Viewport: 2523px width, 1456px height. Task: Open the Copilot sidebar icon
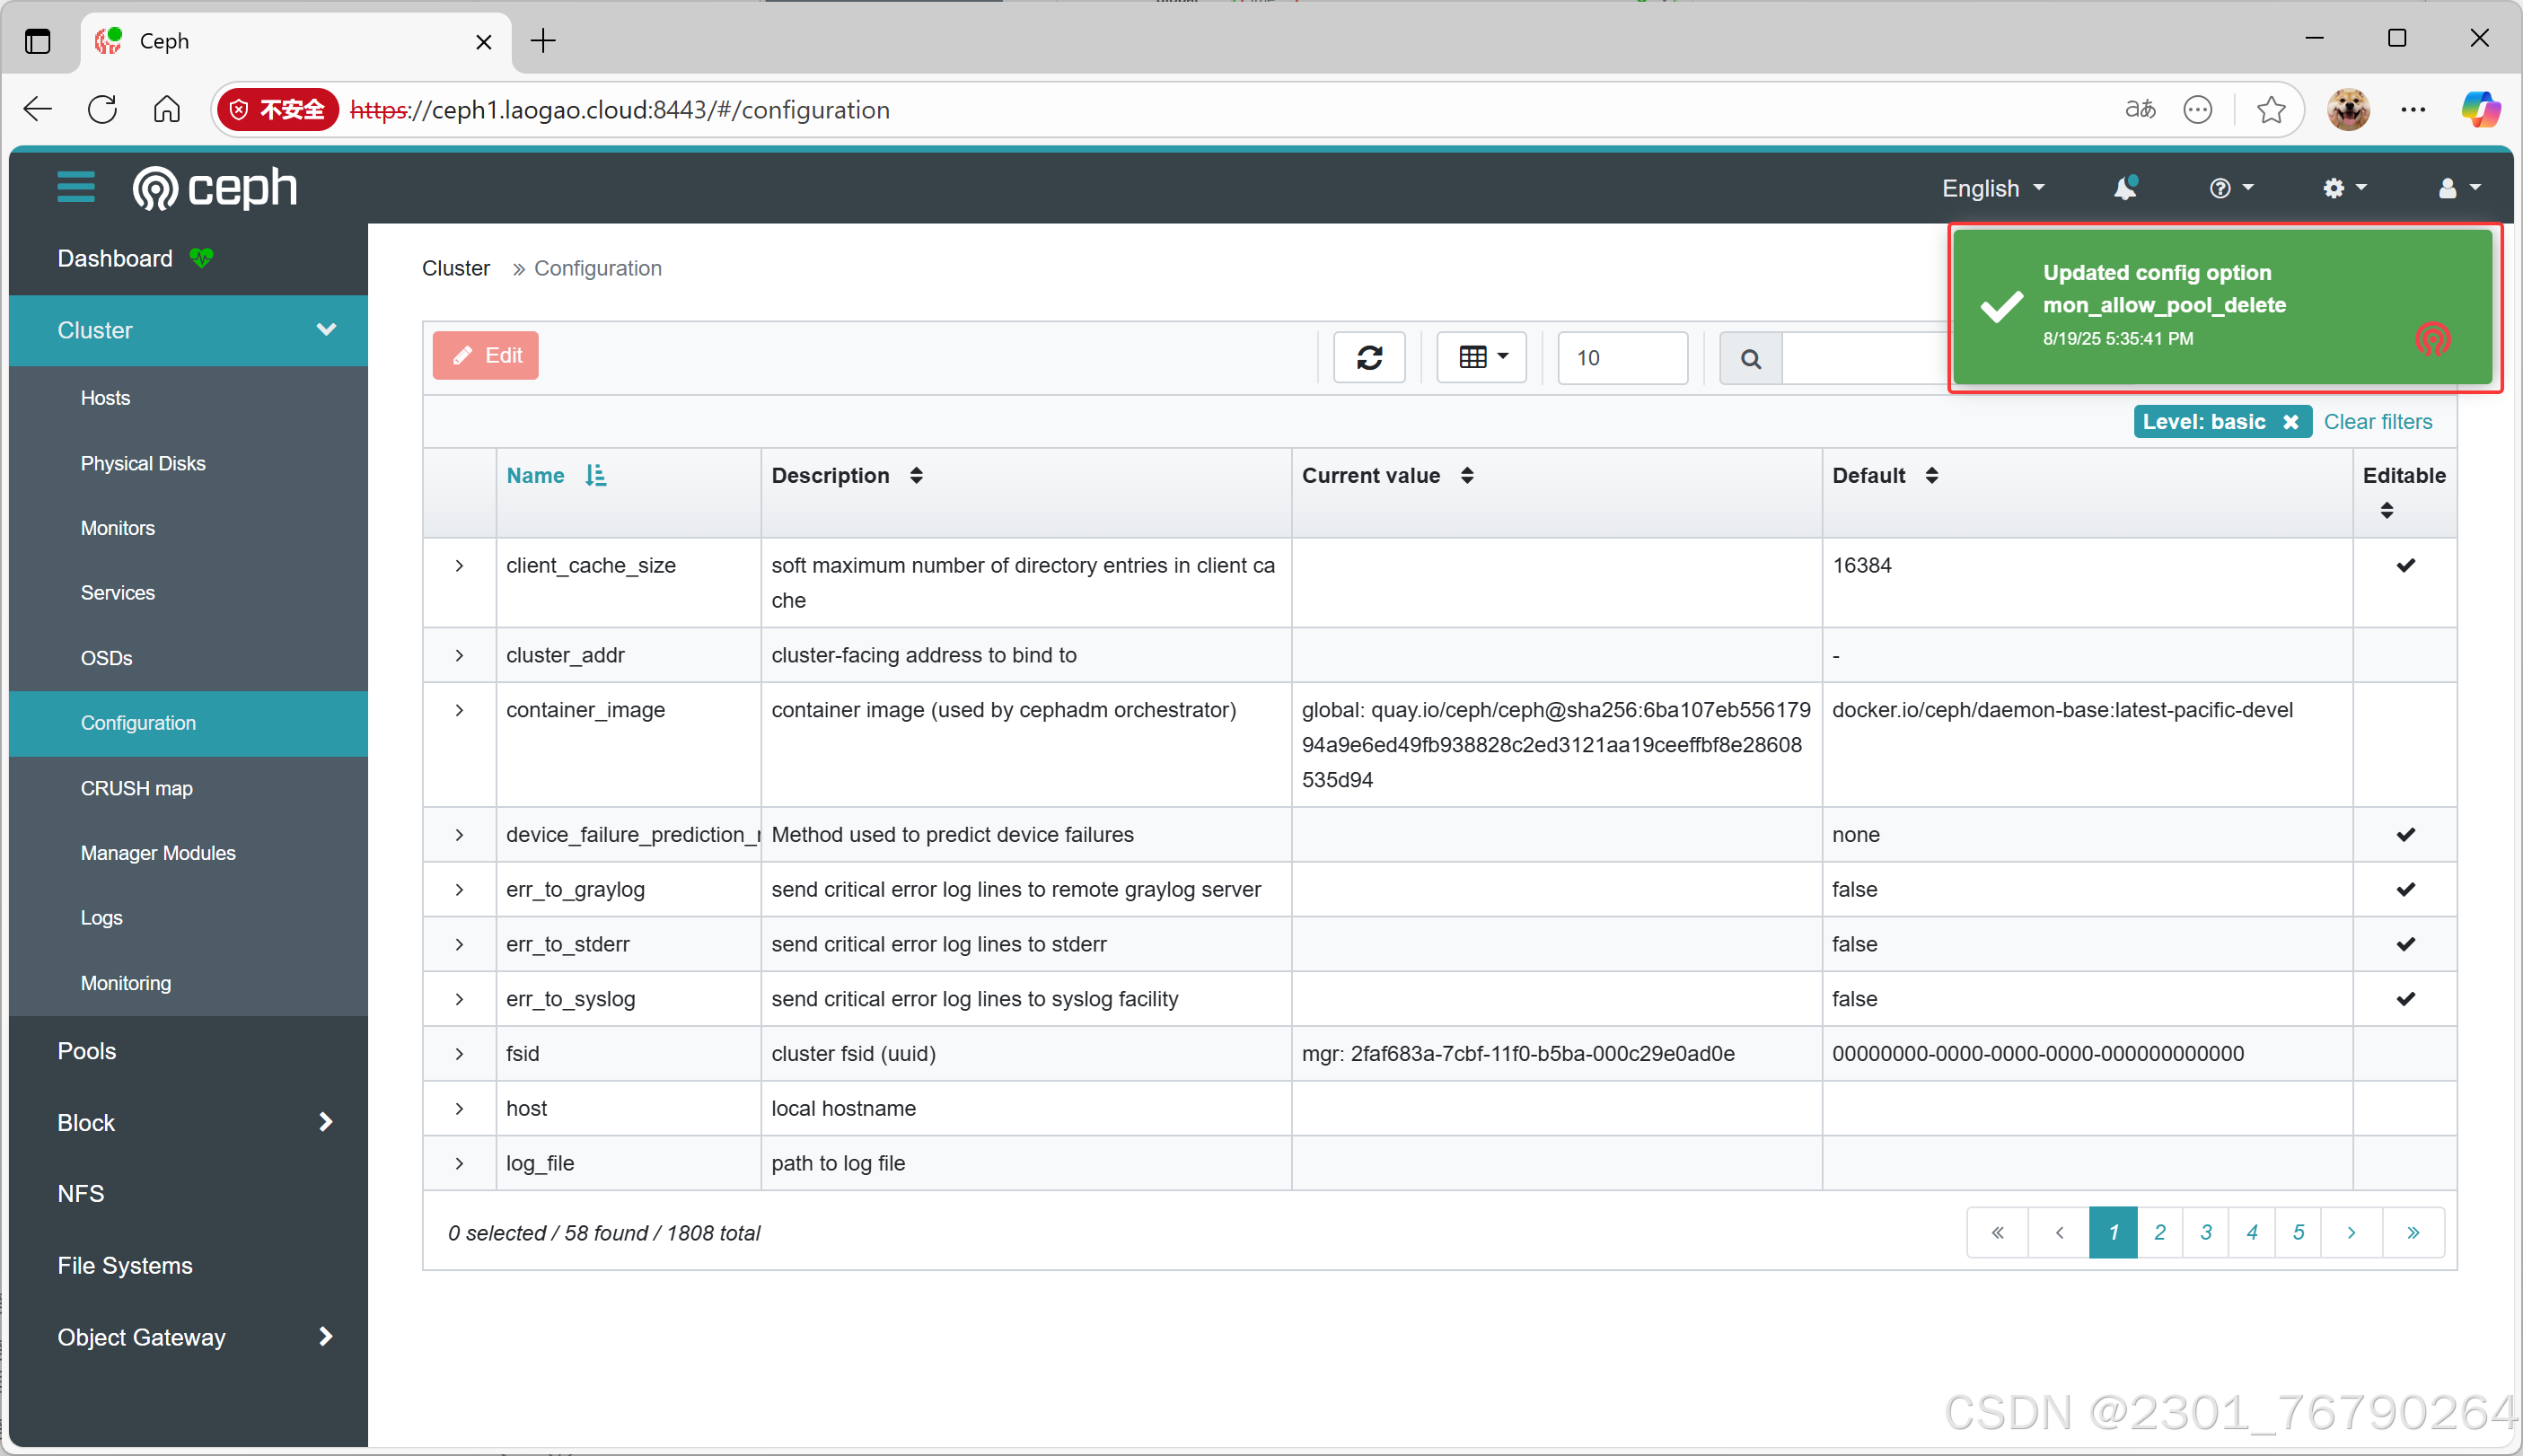pyautogui.click(x=2479, y=109)
